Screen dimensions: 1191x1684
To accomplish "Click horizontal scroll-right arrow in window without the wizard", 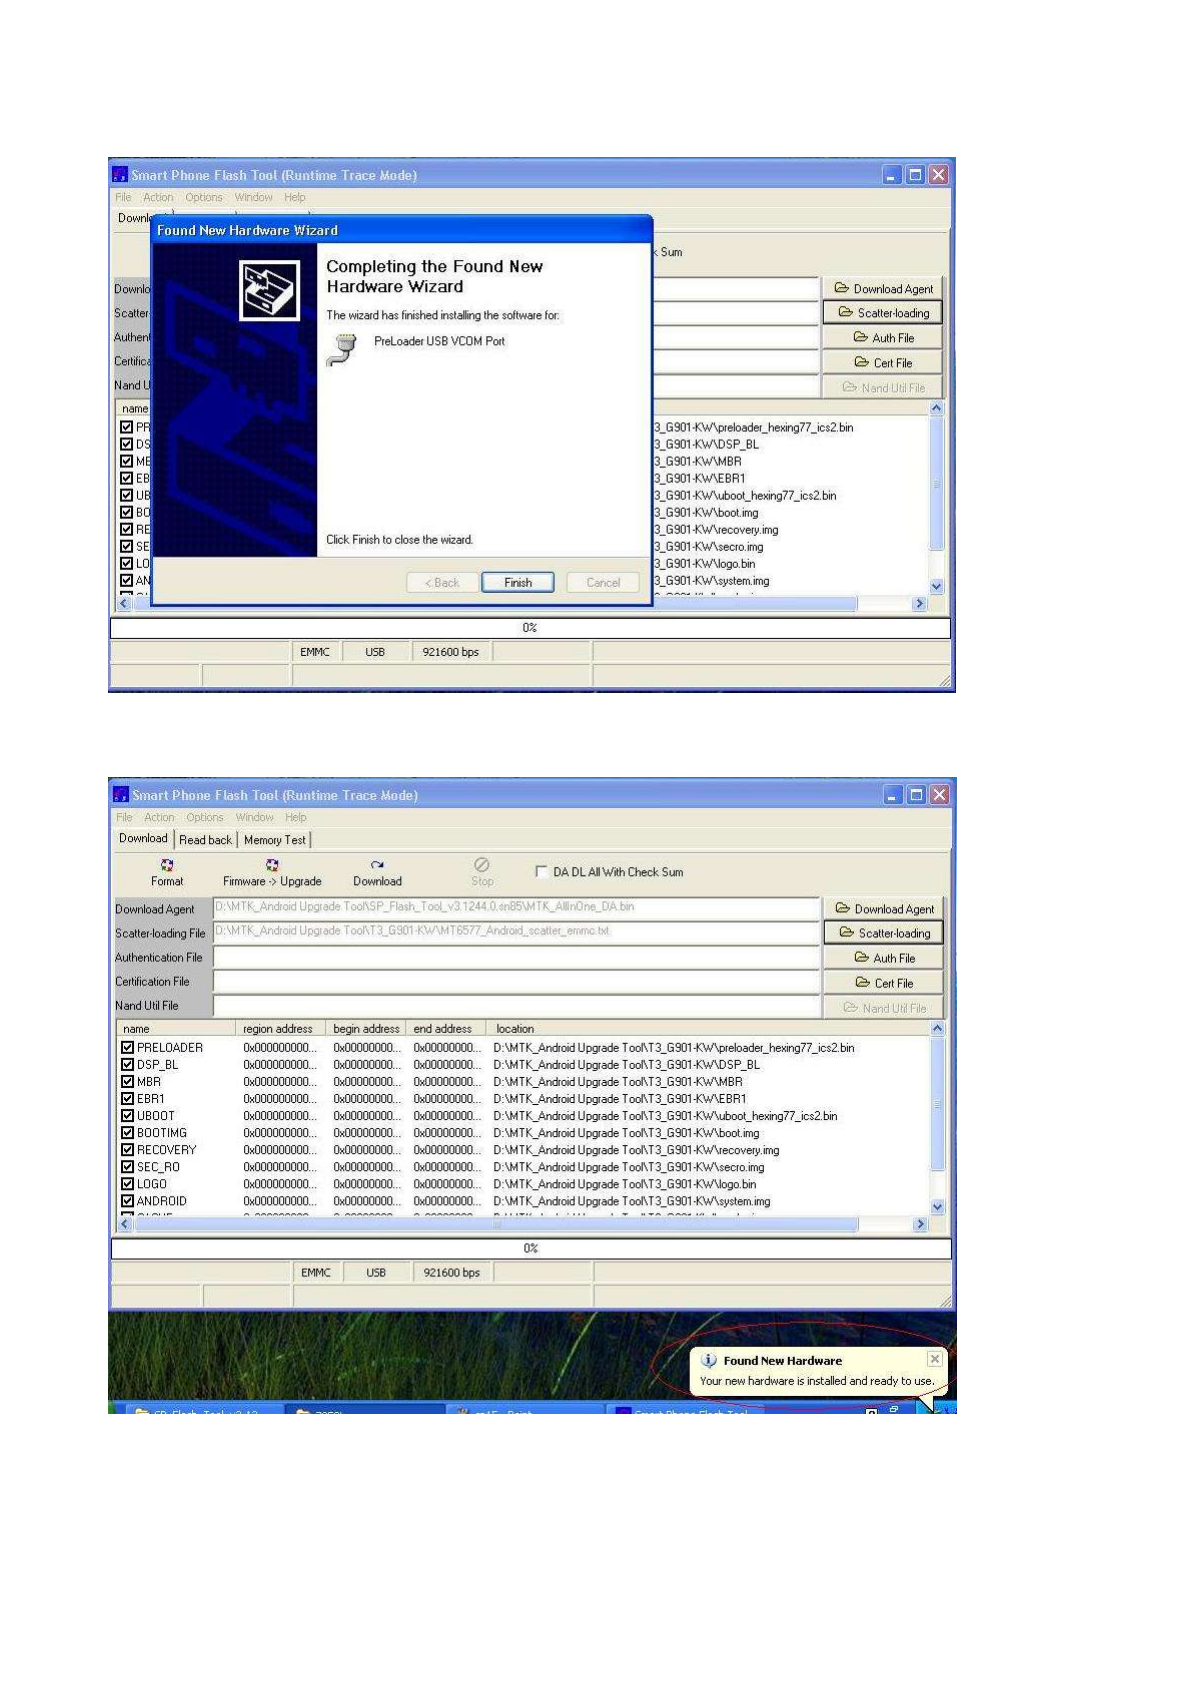I will point(920,1224).
